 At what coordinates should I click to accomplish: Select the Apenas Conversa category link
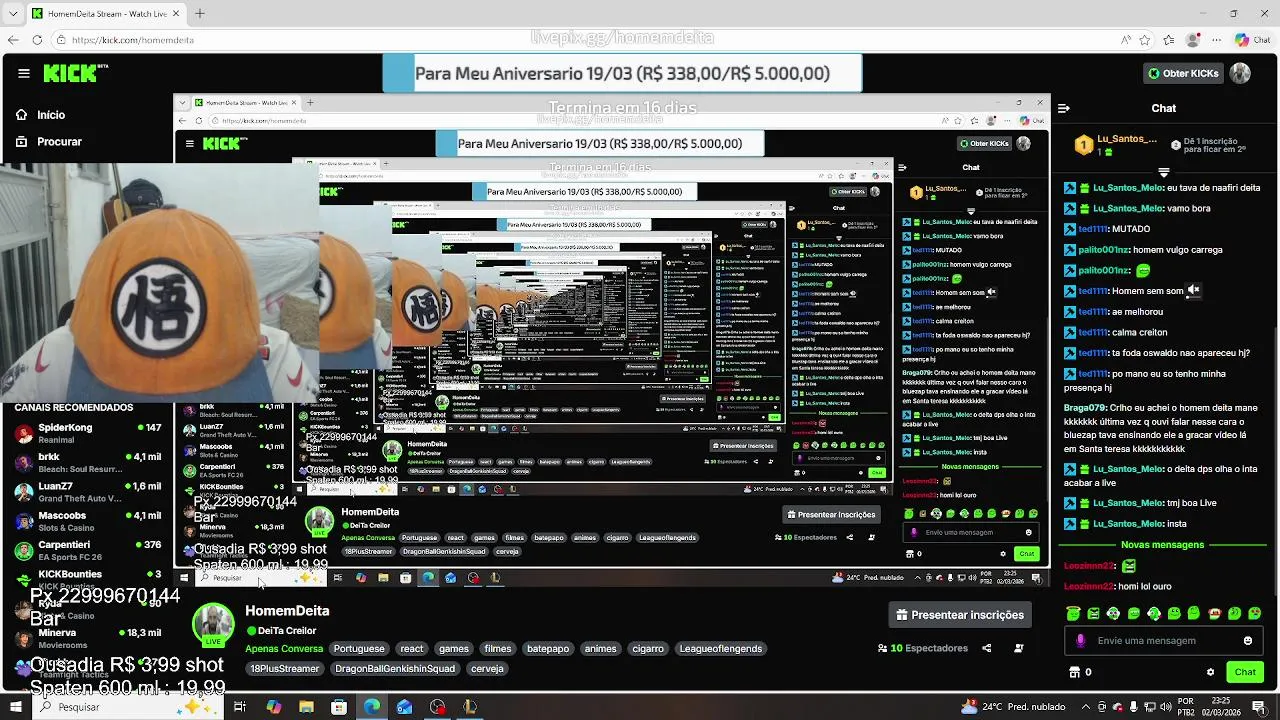[284, 649]
